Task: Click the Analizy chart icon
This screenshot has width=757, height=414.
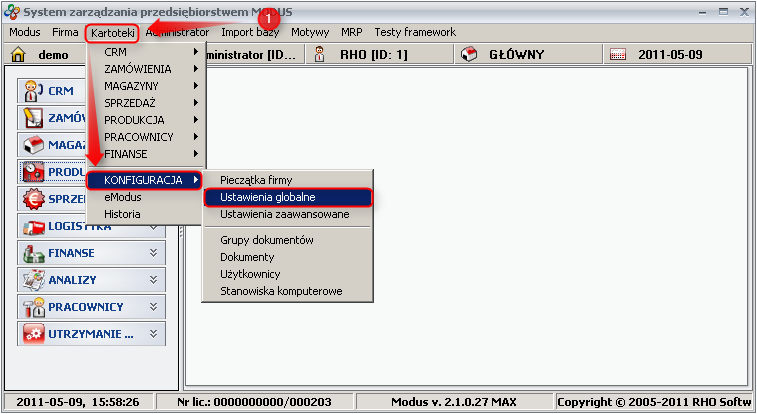Action: [34, 280]
